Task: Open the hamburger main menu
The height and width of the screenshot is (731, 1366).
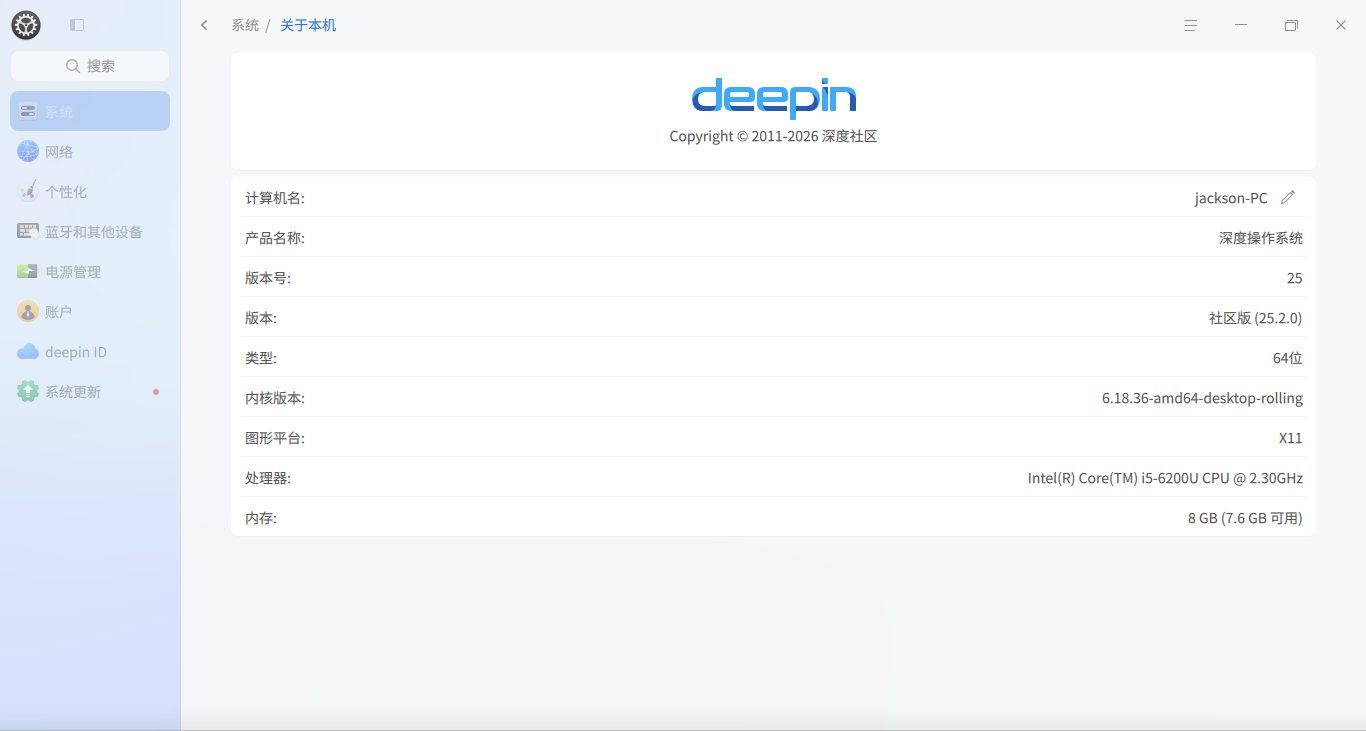Action: pos(1191,25)
